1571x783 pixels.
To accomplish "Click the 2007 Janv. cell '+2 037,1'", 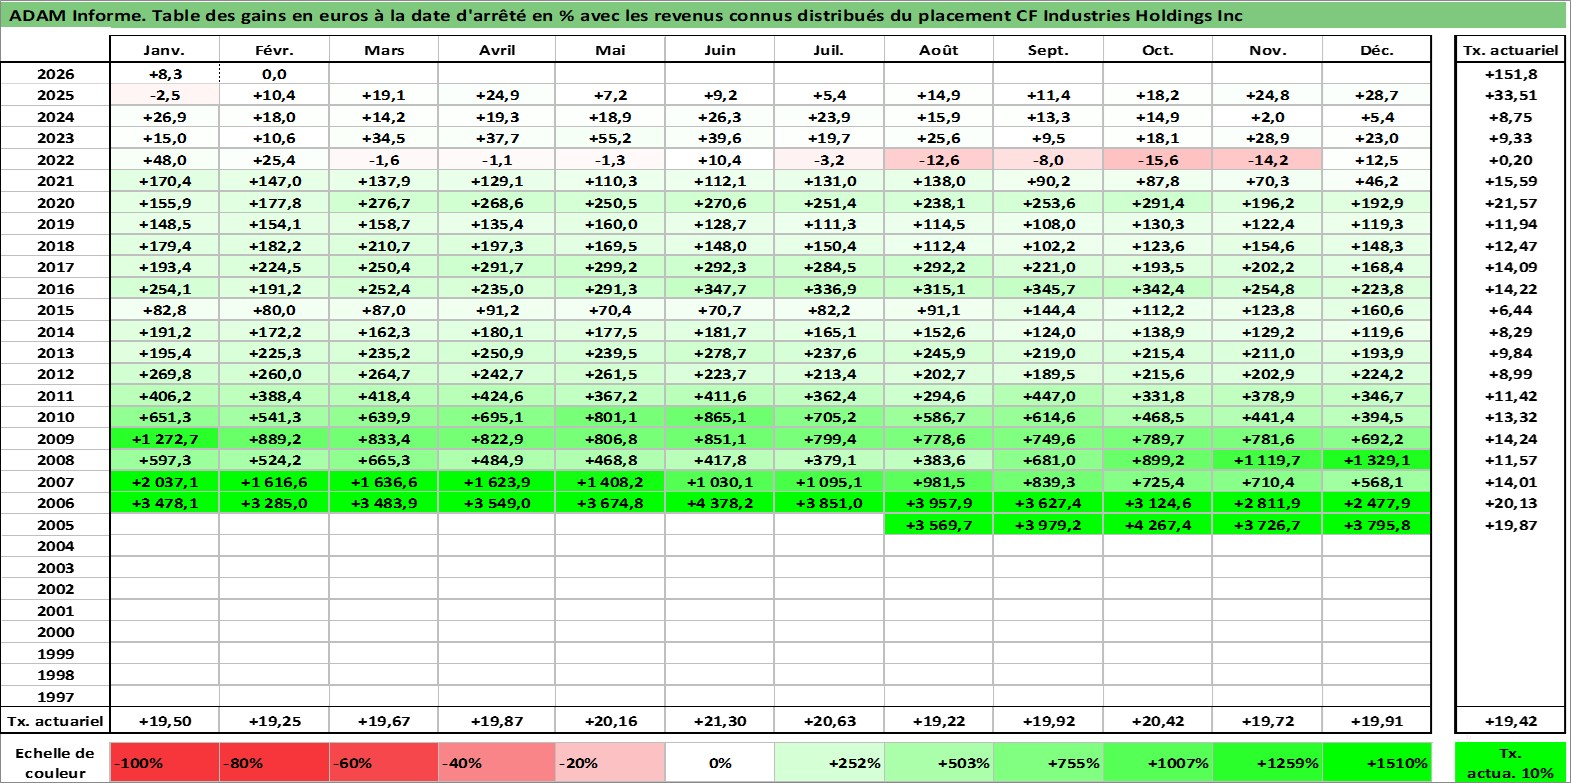I will coord(164,482).
